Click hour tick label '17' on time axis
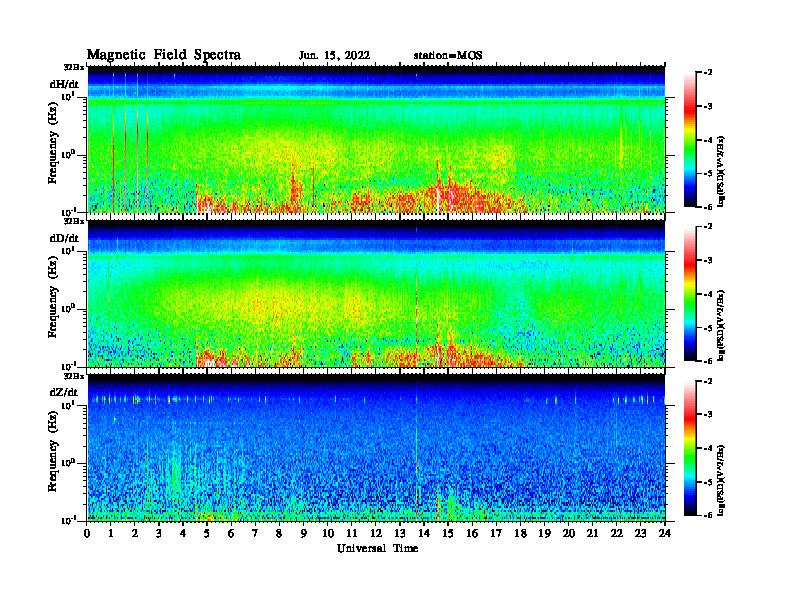The width and height of the screenshot is (792, 612). coord(496,533)
